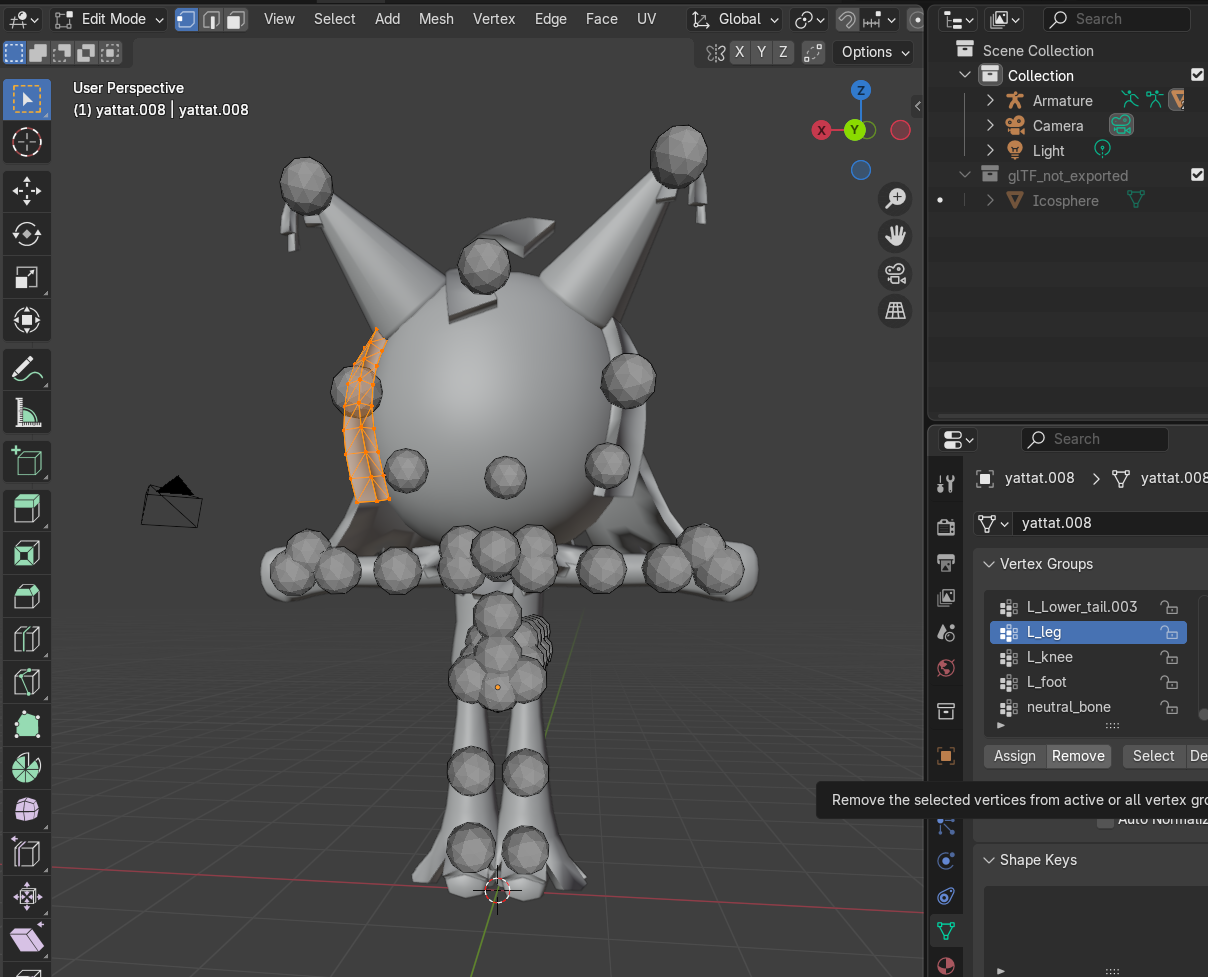1208x977 pixels.
Task: Enable edge select mode
Action: [x=211, y=19]
